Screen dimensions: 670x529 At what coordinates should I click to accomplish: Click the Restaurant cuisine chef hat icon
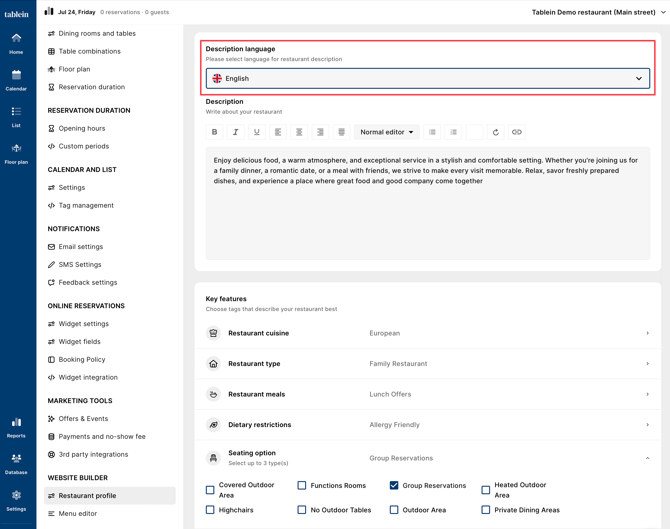coord(213,333)
